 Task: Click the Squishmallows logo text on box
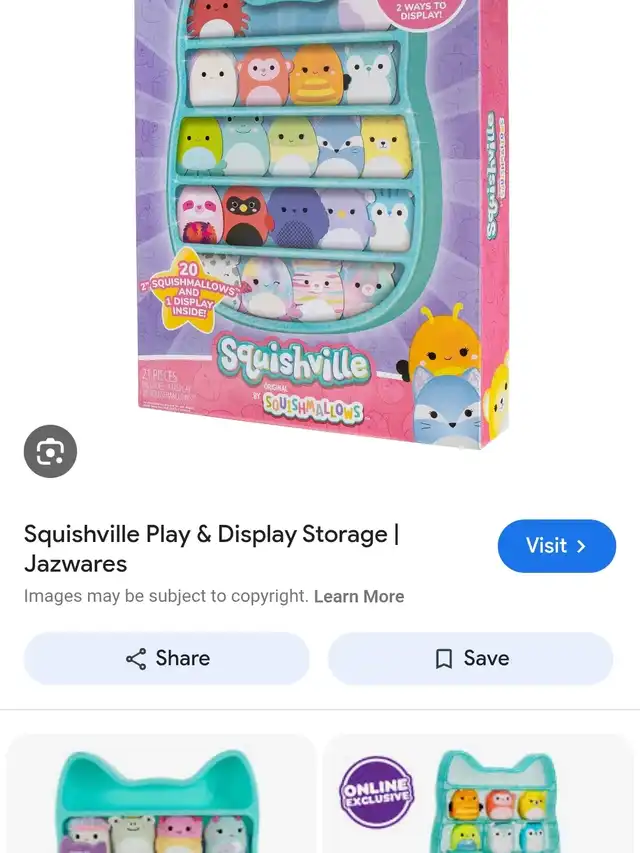pyautogui.click(x=312, y=409)
